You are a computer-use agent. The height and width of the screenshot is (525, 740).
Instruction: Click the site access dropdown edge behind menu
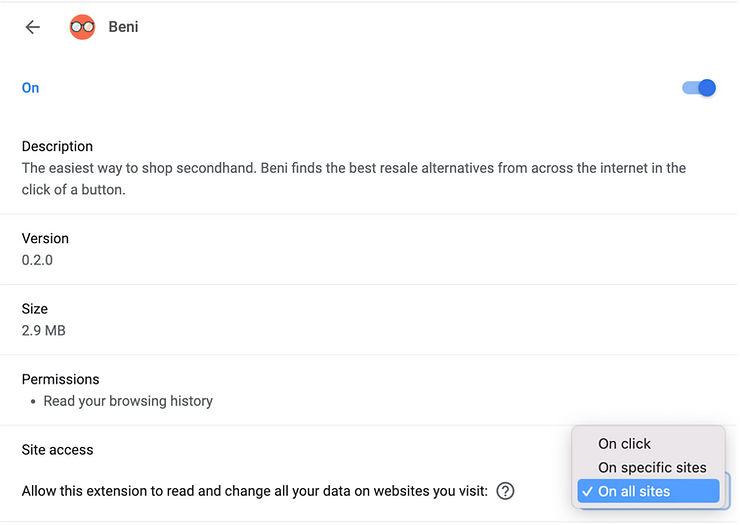[x=727, y=491]
